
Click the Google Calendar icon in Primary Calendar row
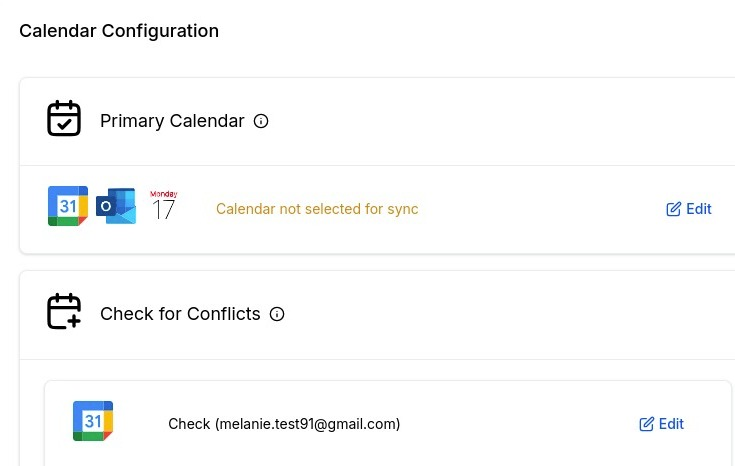point(68,206)
